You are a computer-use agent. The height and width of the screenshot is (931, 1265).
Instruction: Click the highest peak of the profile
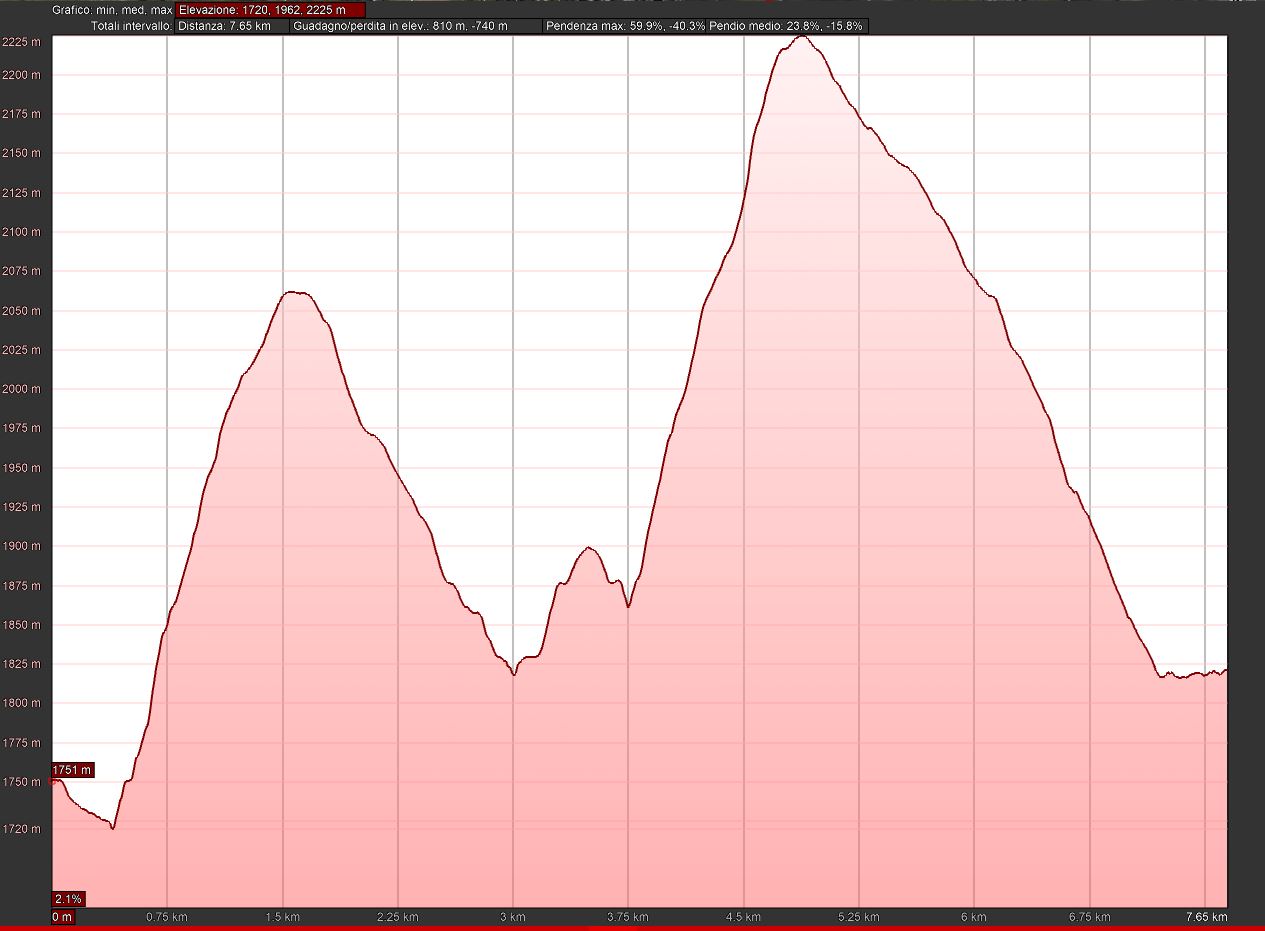(802, 37)
